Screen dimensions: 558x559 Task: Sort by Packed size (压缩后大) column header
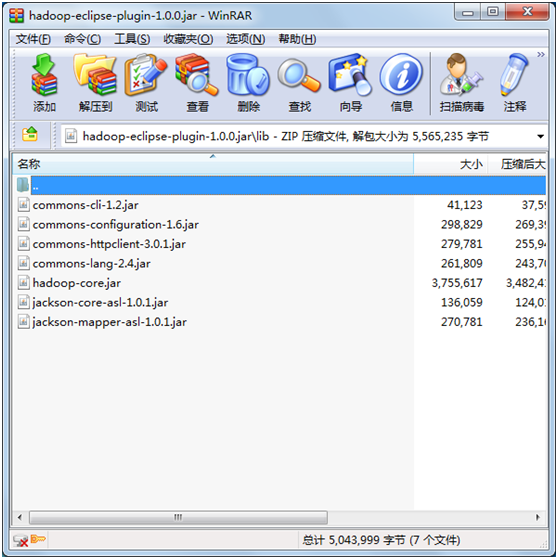(517, 164)
